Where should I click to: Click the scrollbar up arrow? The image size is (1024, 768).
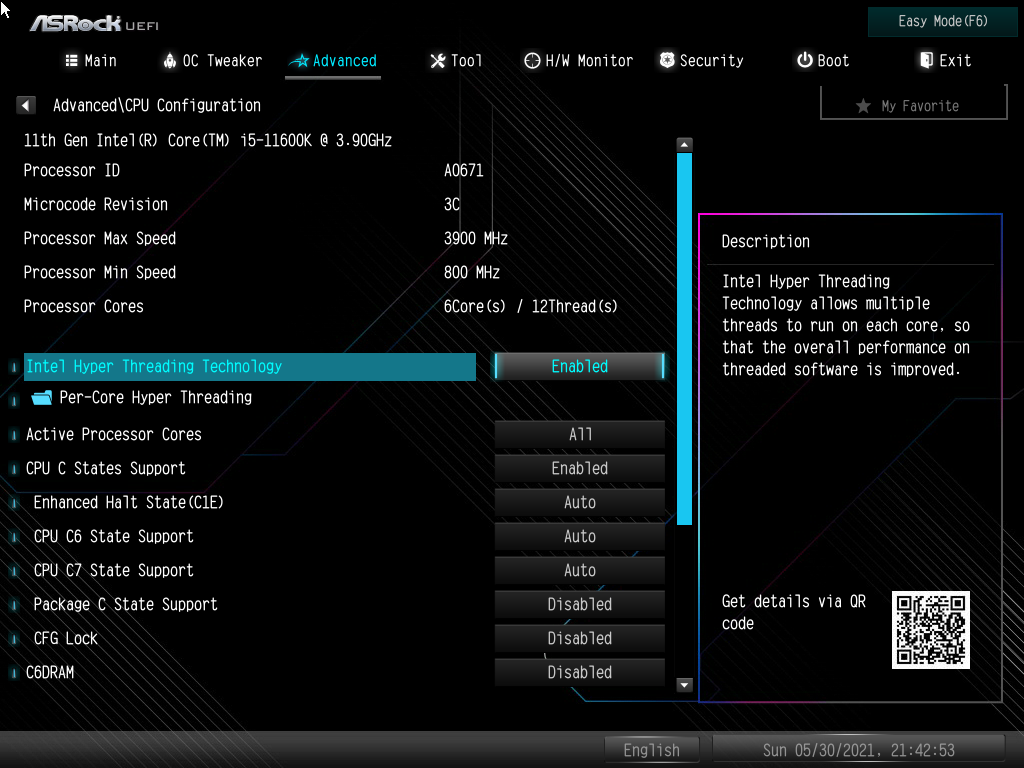[x=684, y=144]
